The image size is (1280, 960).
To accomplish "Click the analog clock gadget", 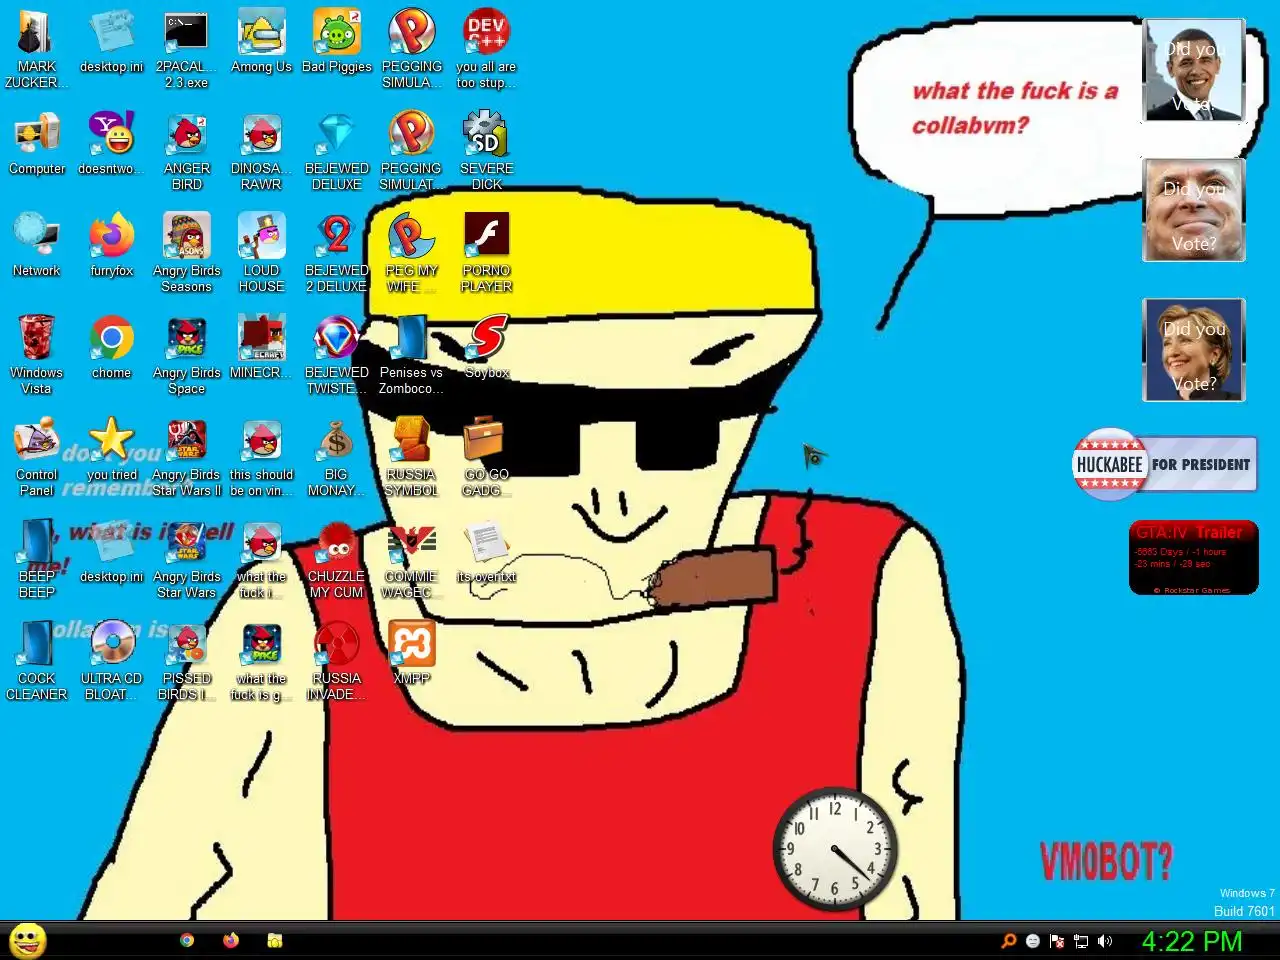I will 835,849.
